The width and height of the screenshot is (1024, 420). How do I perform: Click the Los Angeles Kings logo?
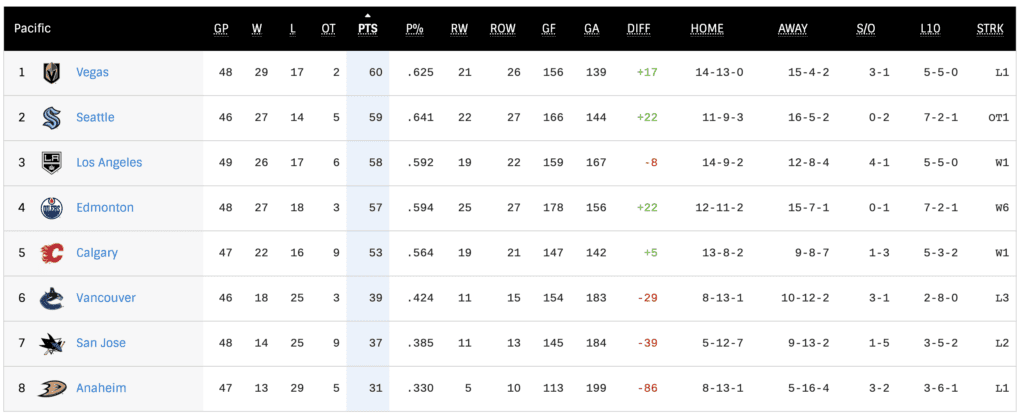pyautogui.click(x=51, y=163)
